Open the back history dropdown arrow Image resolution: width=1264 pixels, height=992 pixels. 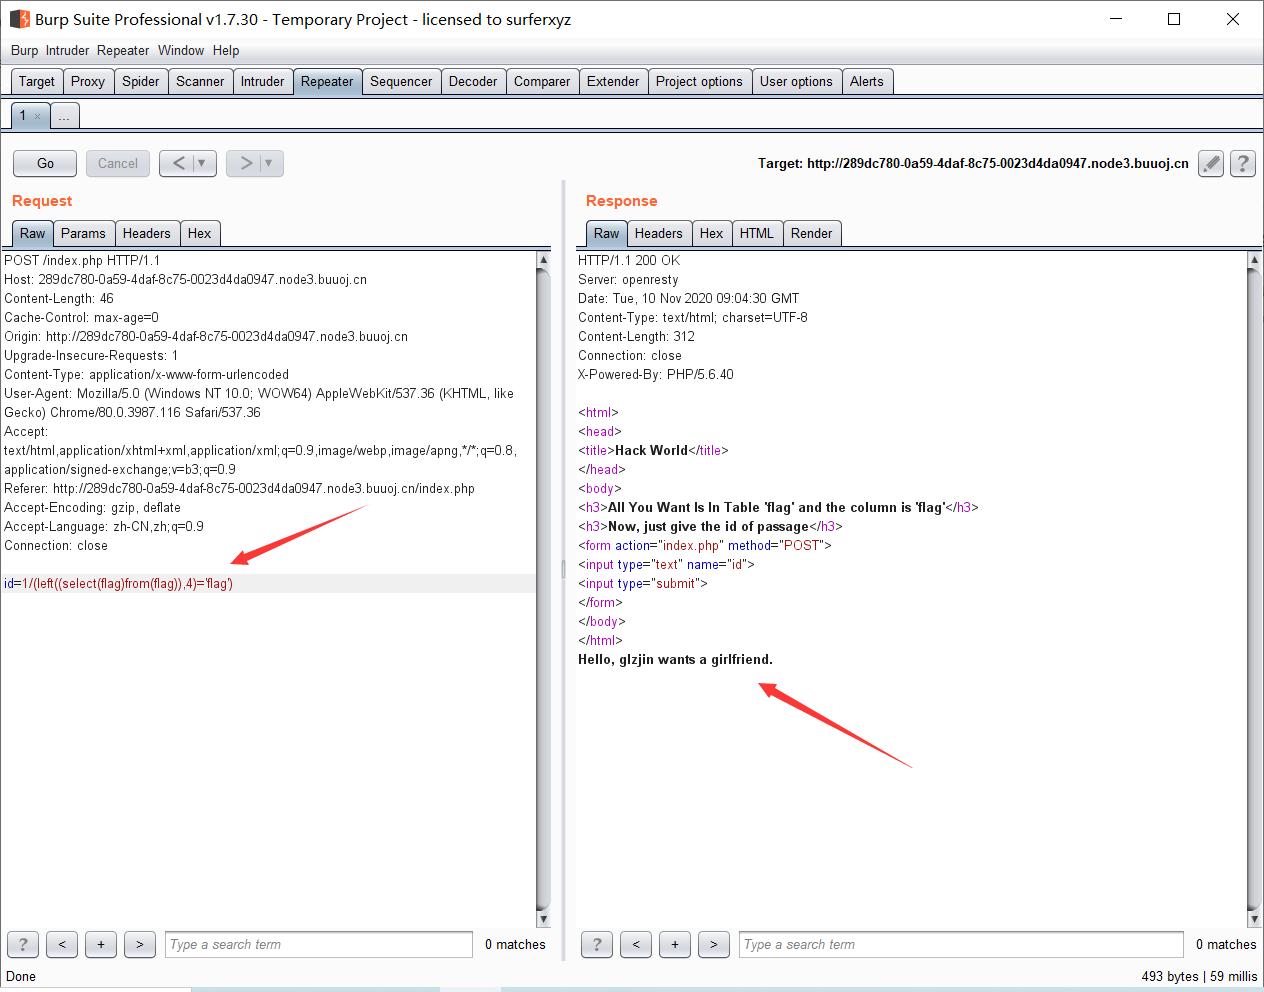coord(203,163)
